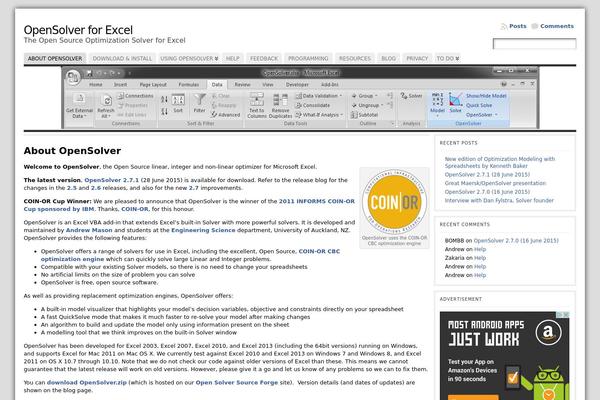Screen dimensions: 600x400
Task: Expand the To Do menu dropdown
Action: (x=448, y=59)
